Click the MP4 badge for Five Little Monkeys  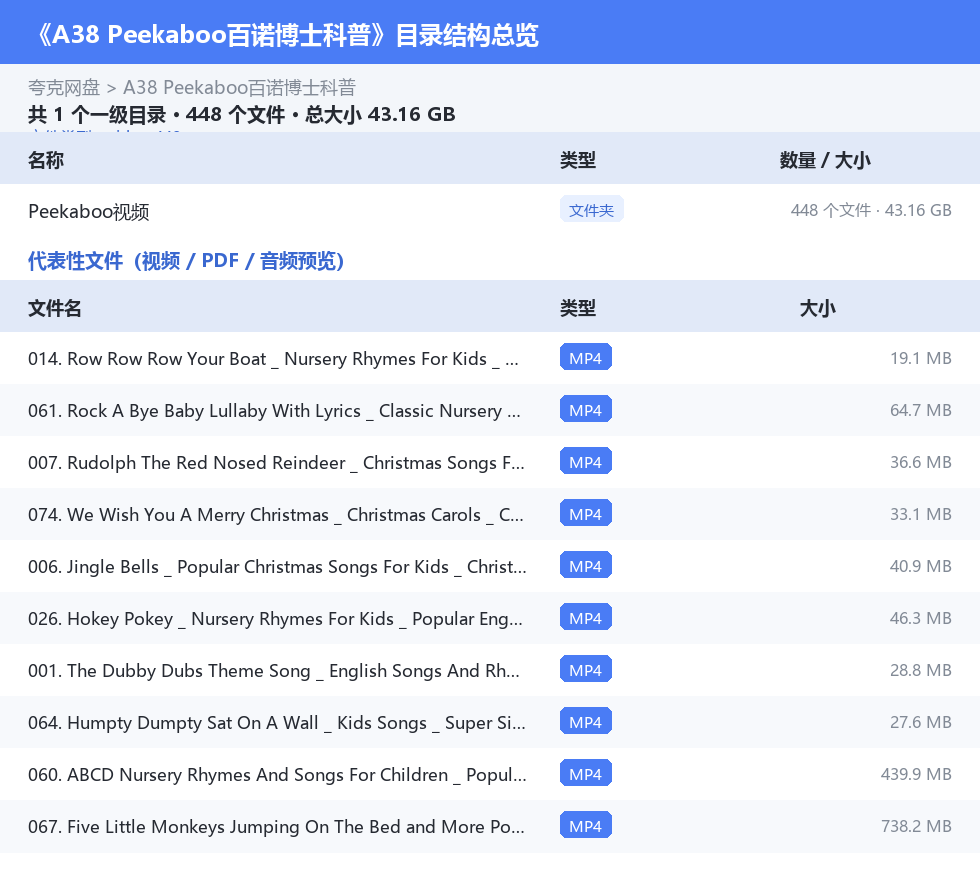coord(586,825)
